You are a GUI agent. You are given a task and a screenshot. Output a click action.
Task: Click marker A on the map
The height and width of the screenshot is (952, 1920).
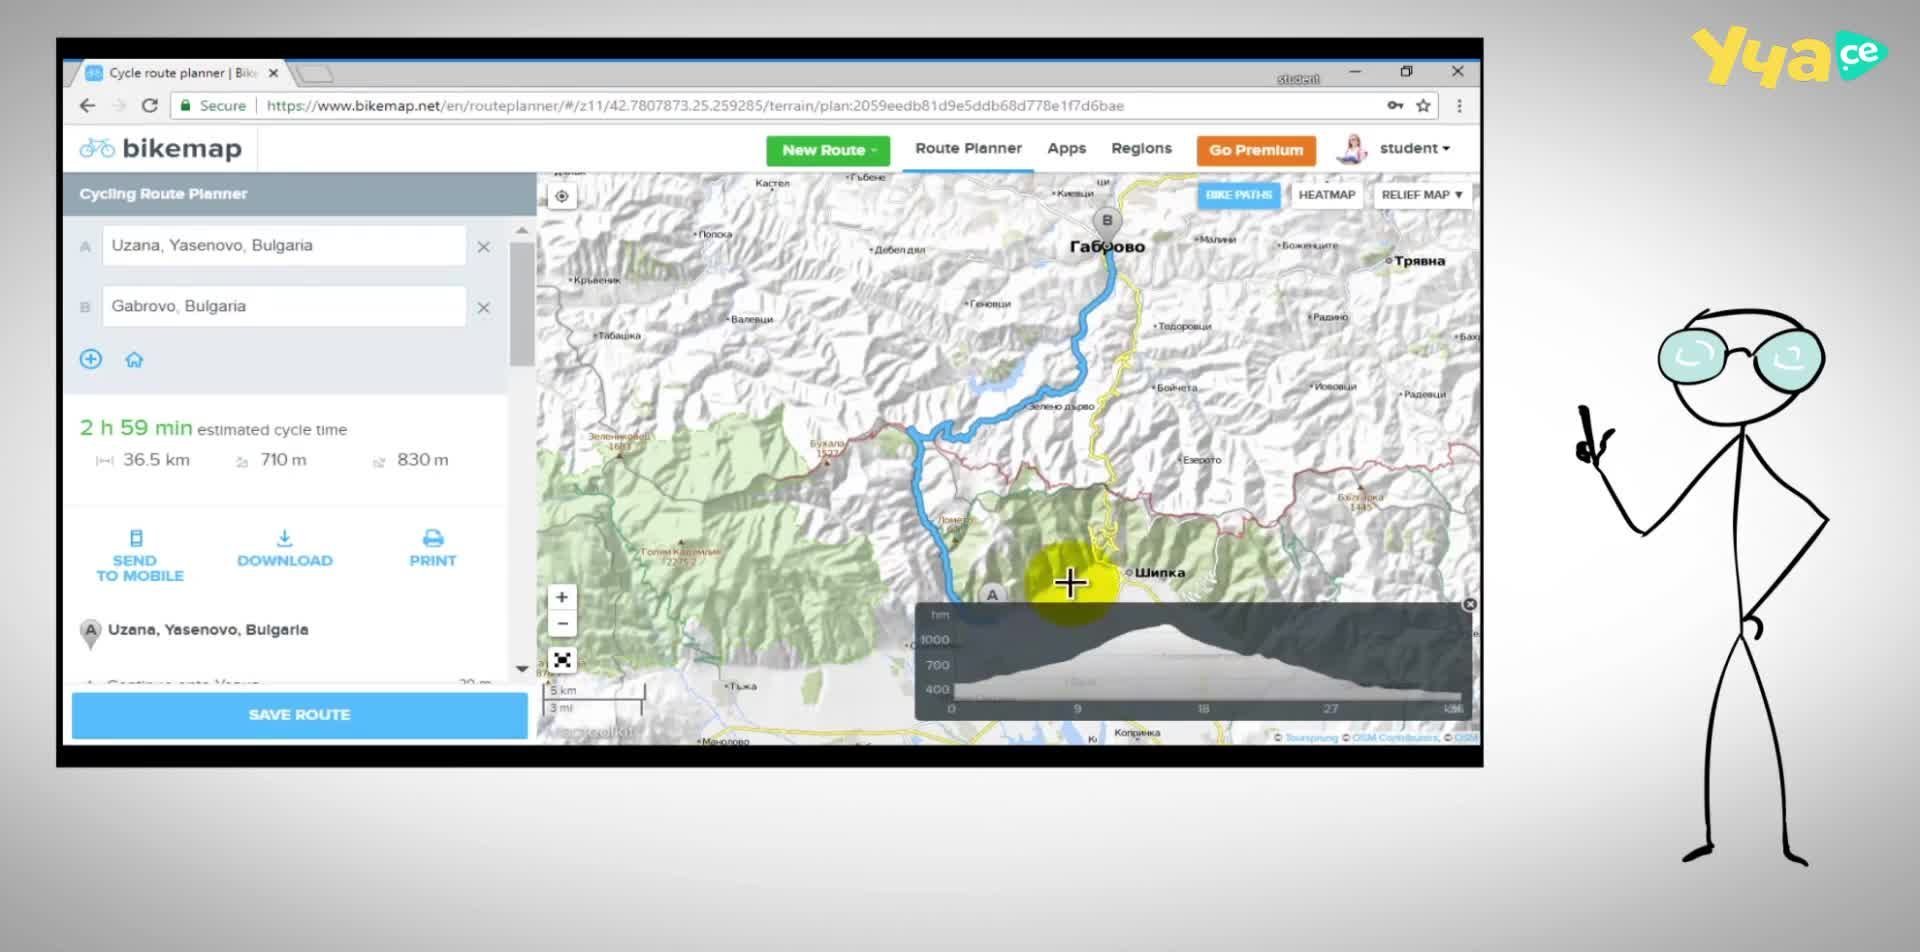click(992, 595)
